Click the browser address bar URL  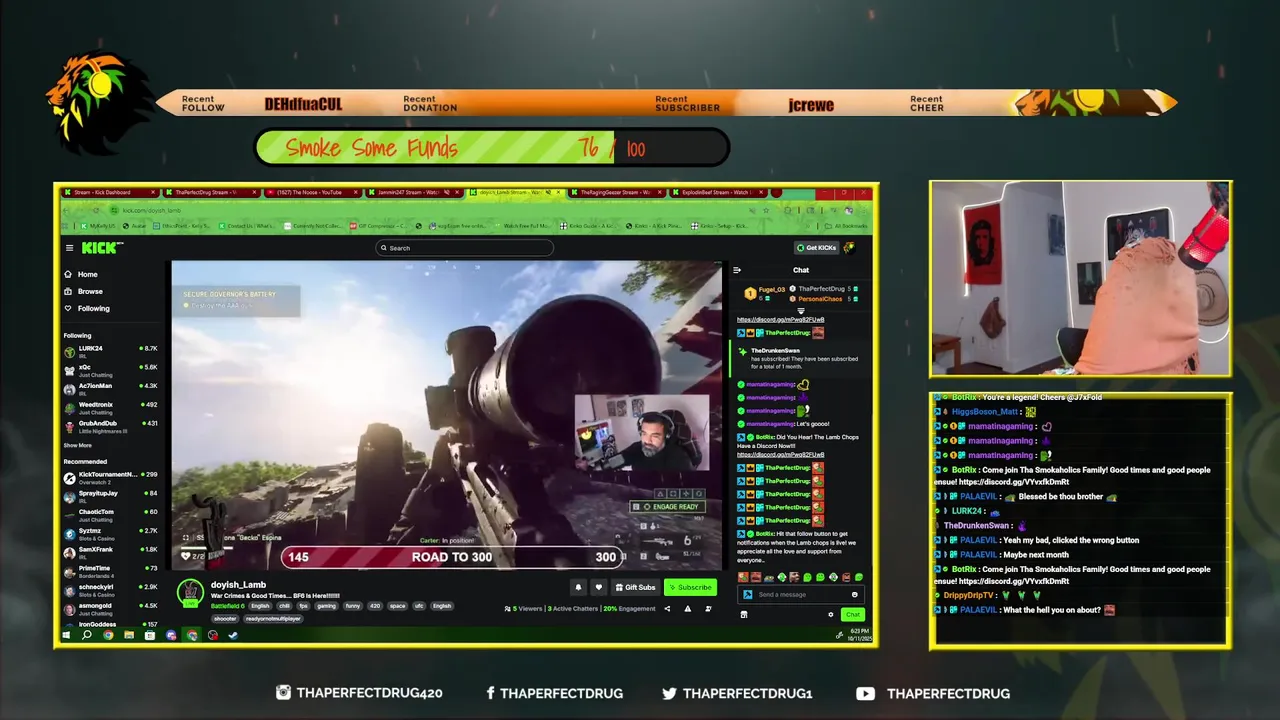152,210
